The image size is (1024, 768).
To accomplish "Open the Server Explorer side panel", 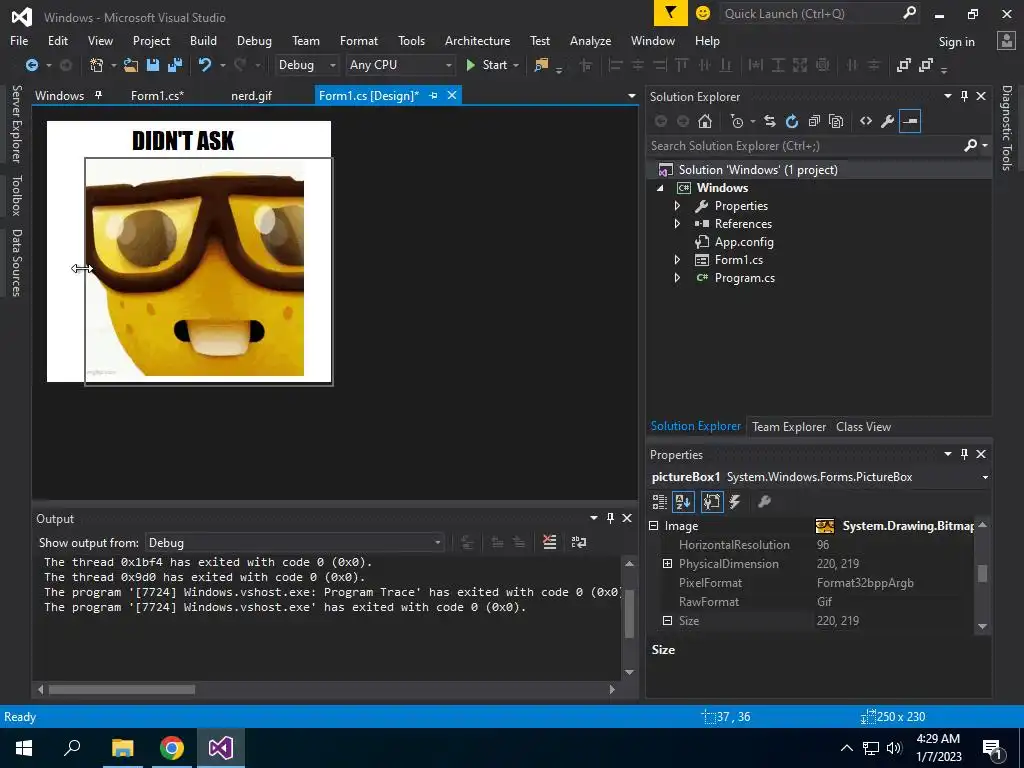I will [x=16, y=123].
